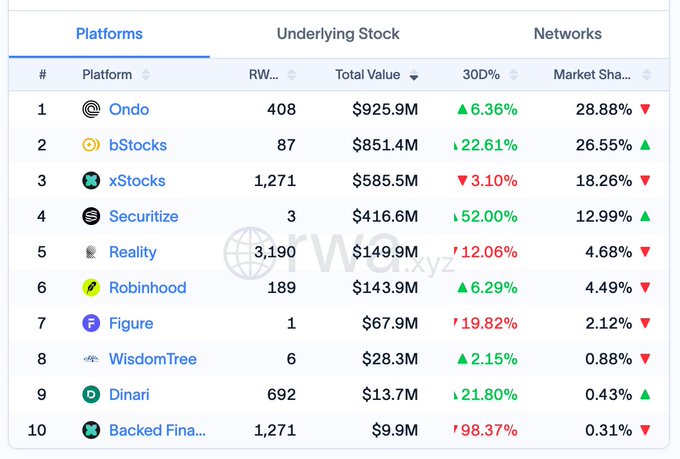Click the Robinhood feather logo
Viewport: 680px width, 459px height.
coord(91,288)
